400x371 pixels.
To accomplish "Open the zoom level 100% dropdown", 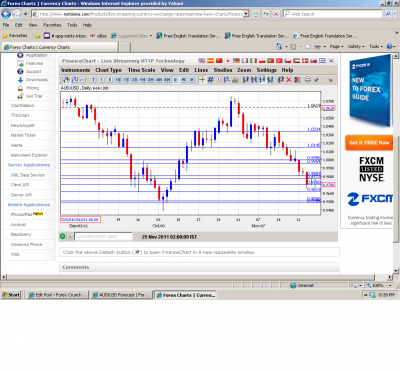I will [391, 286].
